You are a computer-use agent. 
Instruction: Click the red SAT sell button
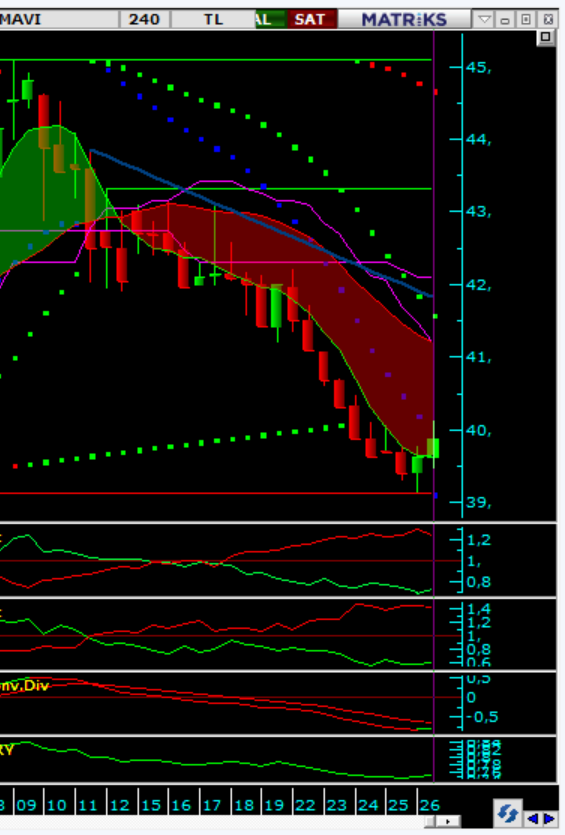(311, 20)
